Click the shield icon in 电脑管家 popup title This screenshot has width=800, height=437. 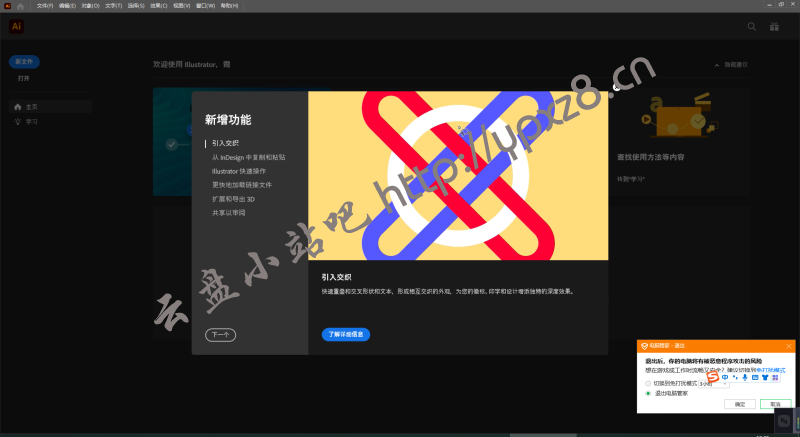[644, 346]
